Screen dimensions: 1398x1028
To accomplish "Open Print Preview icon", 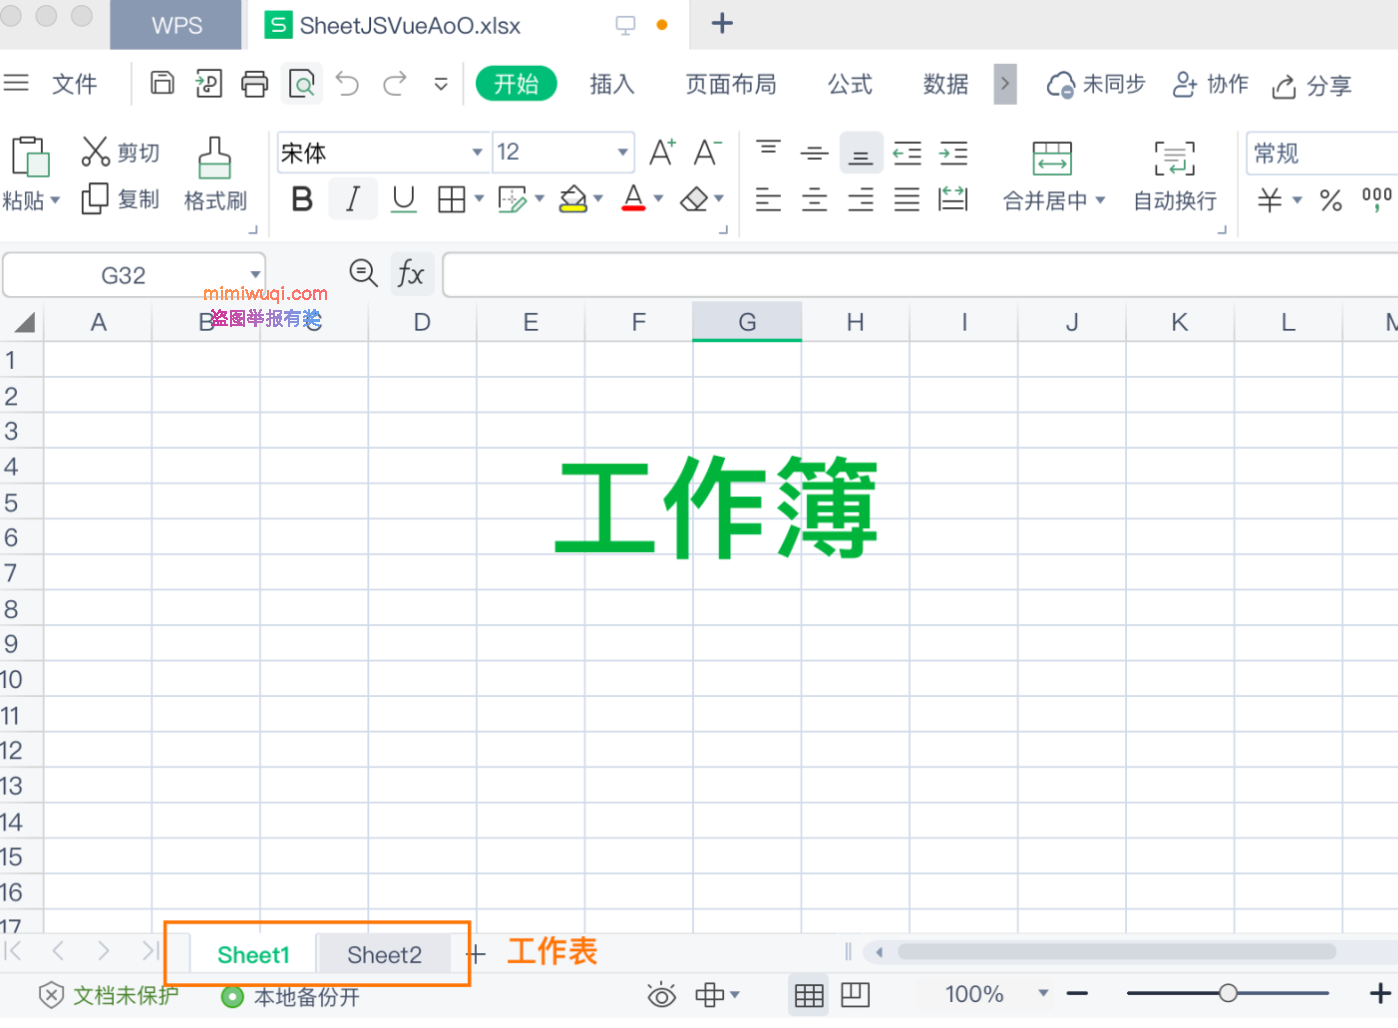I will click(x=302, y=84).
